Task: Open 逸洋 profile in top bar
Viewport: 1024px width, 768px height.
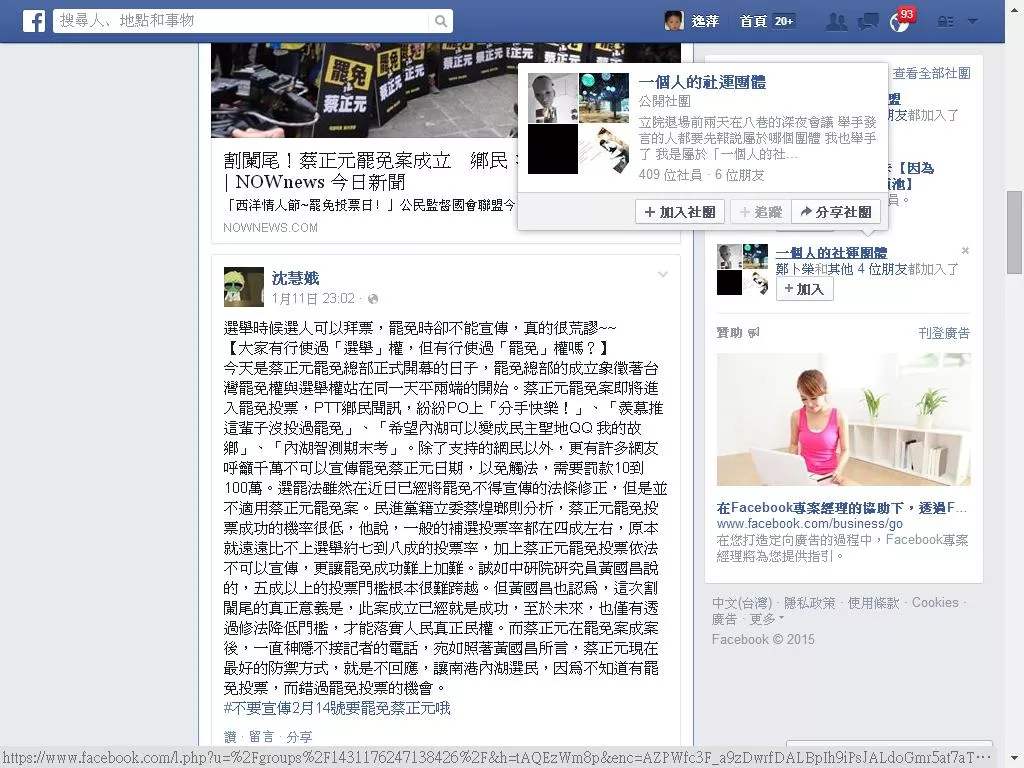Action: tap(692, 21)
